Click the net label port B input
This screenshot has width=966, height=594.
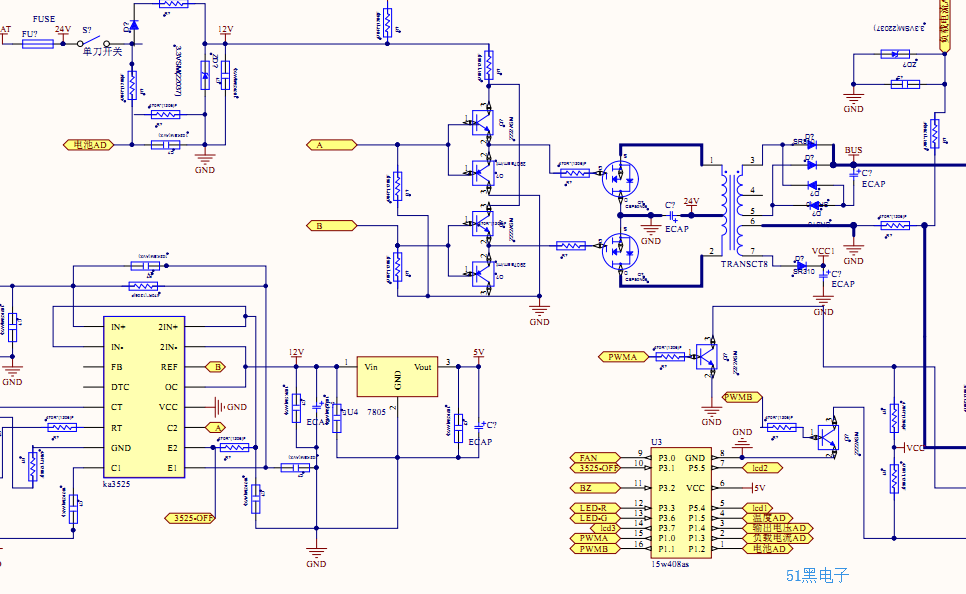[331, 226]
